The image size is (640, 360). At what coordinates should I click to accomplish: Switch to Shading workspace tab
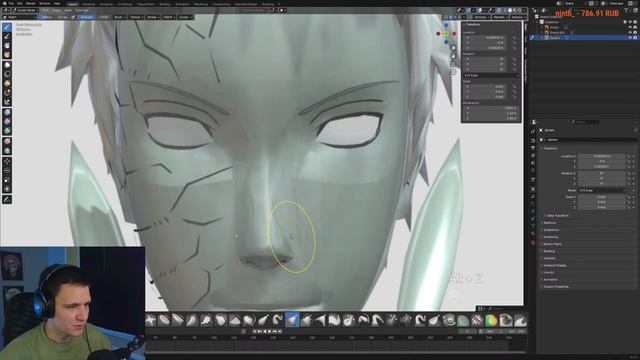tap(165, 4)
